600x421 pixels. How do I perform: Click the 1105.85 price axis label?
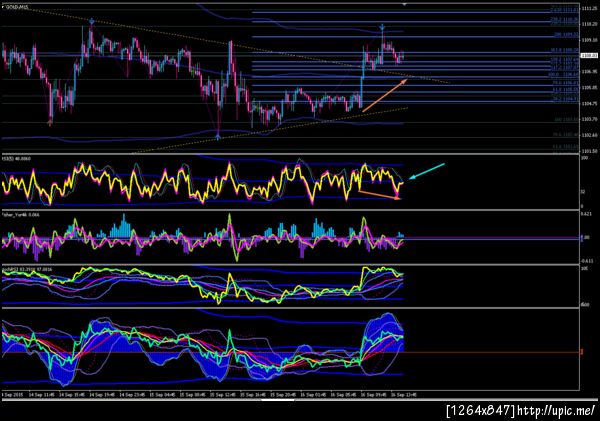coord(589,88)
